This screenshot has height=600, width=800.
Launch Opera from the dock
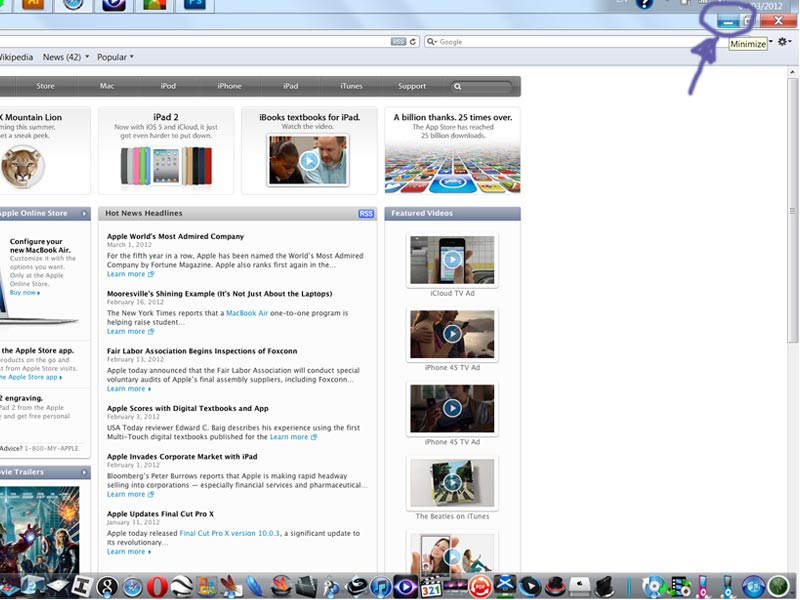(x=157, y=587)
